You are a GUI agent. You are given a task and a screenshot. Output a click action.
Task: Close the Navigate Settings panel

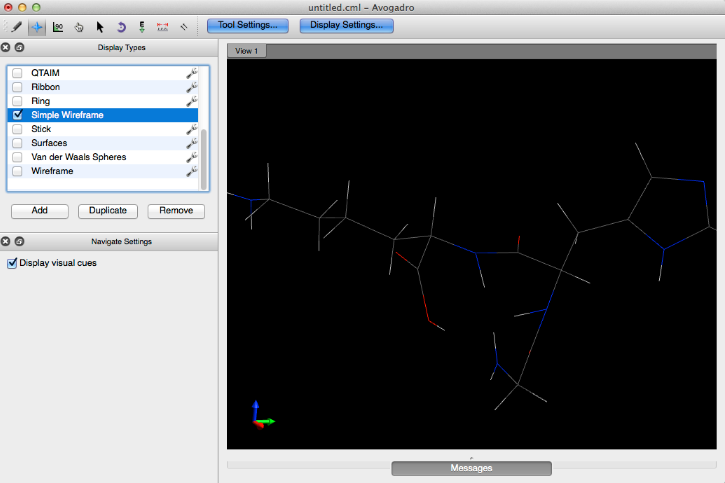pyautogui.click(x=6, y=242)
